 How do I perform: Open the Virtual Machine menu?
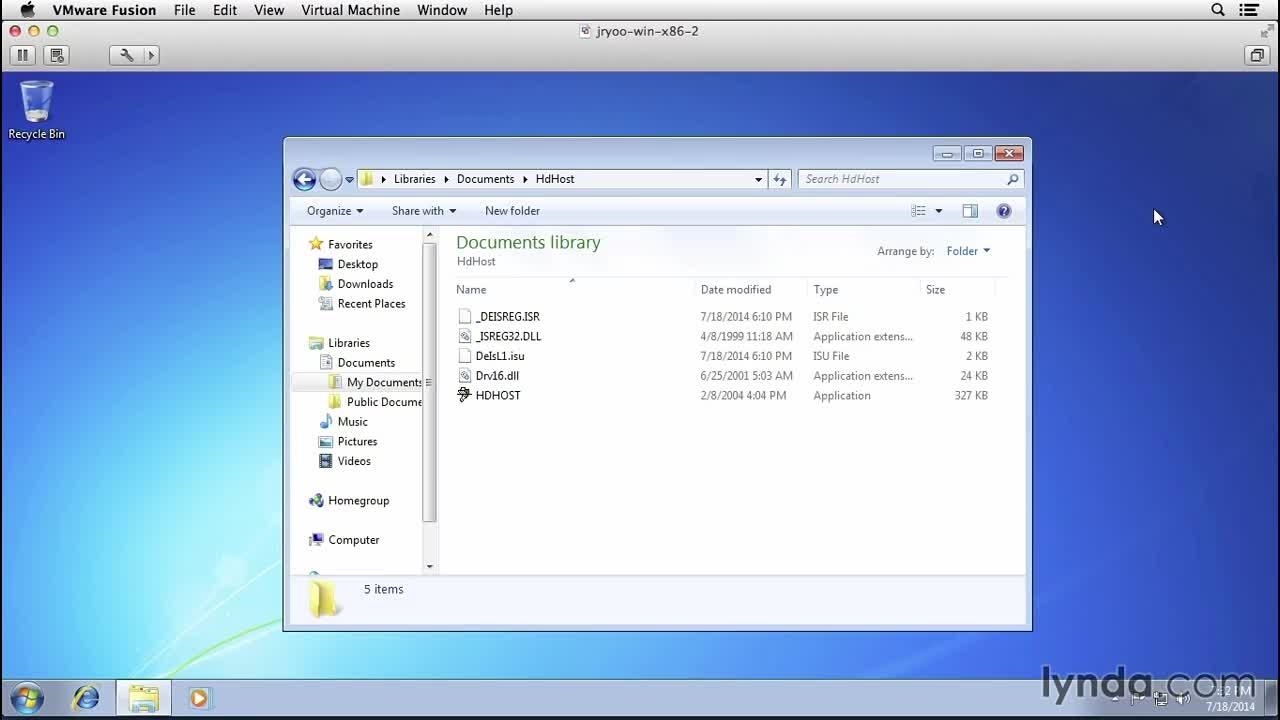pyautogui.click(x=350, y=10)
